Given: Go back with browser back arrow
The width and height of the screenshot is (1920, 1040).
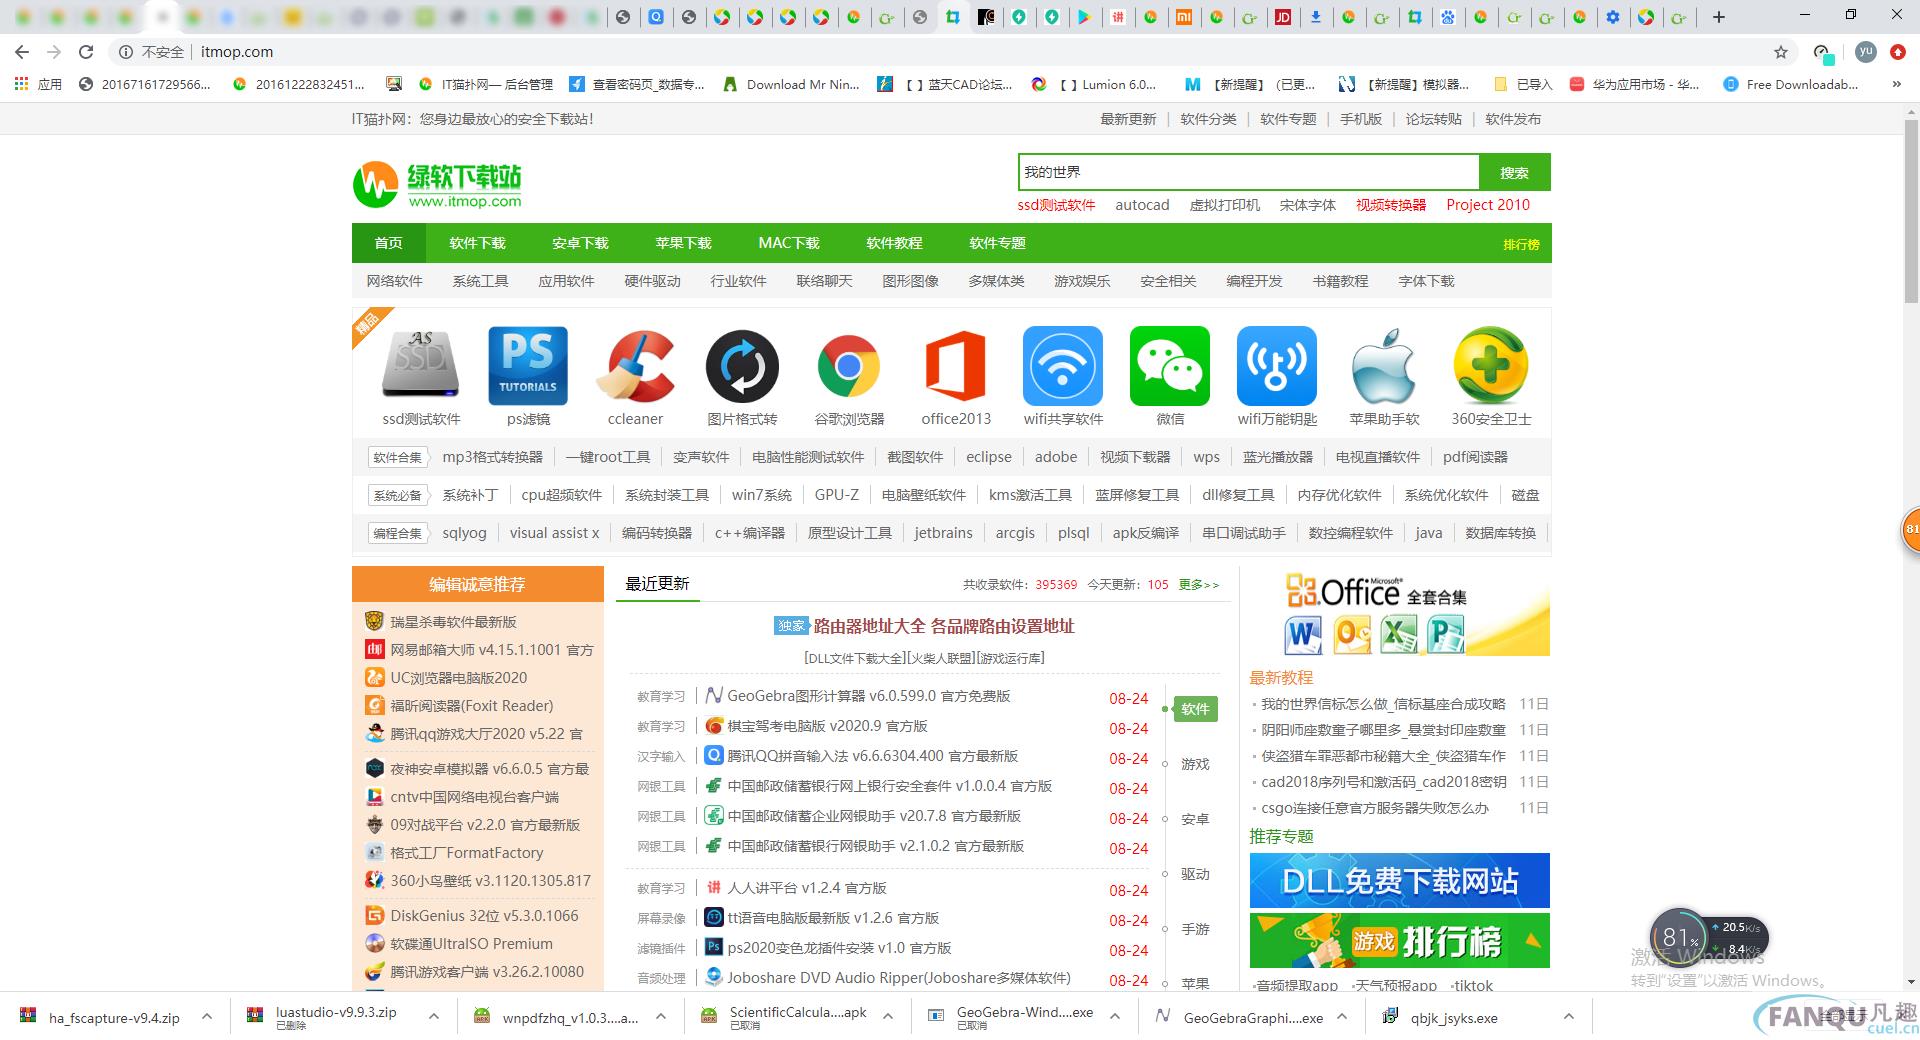Looking at the screenshot, I should (x=22, y=52).
